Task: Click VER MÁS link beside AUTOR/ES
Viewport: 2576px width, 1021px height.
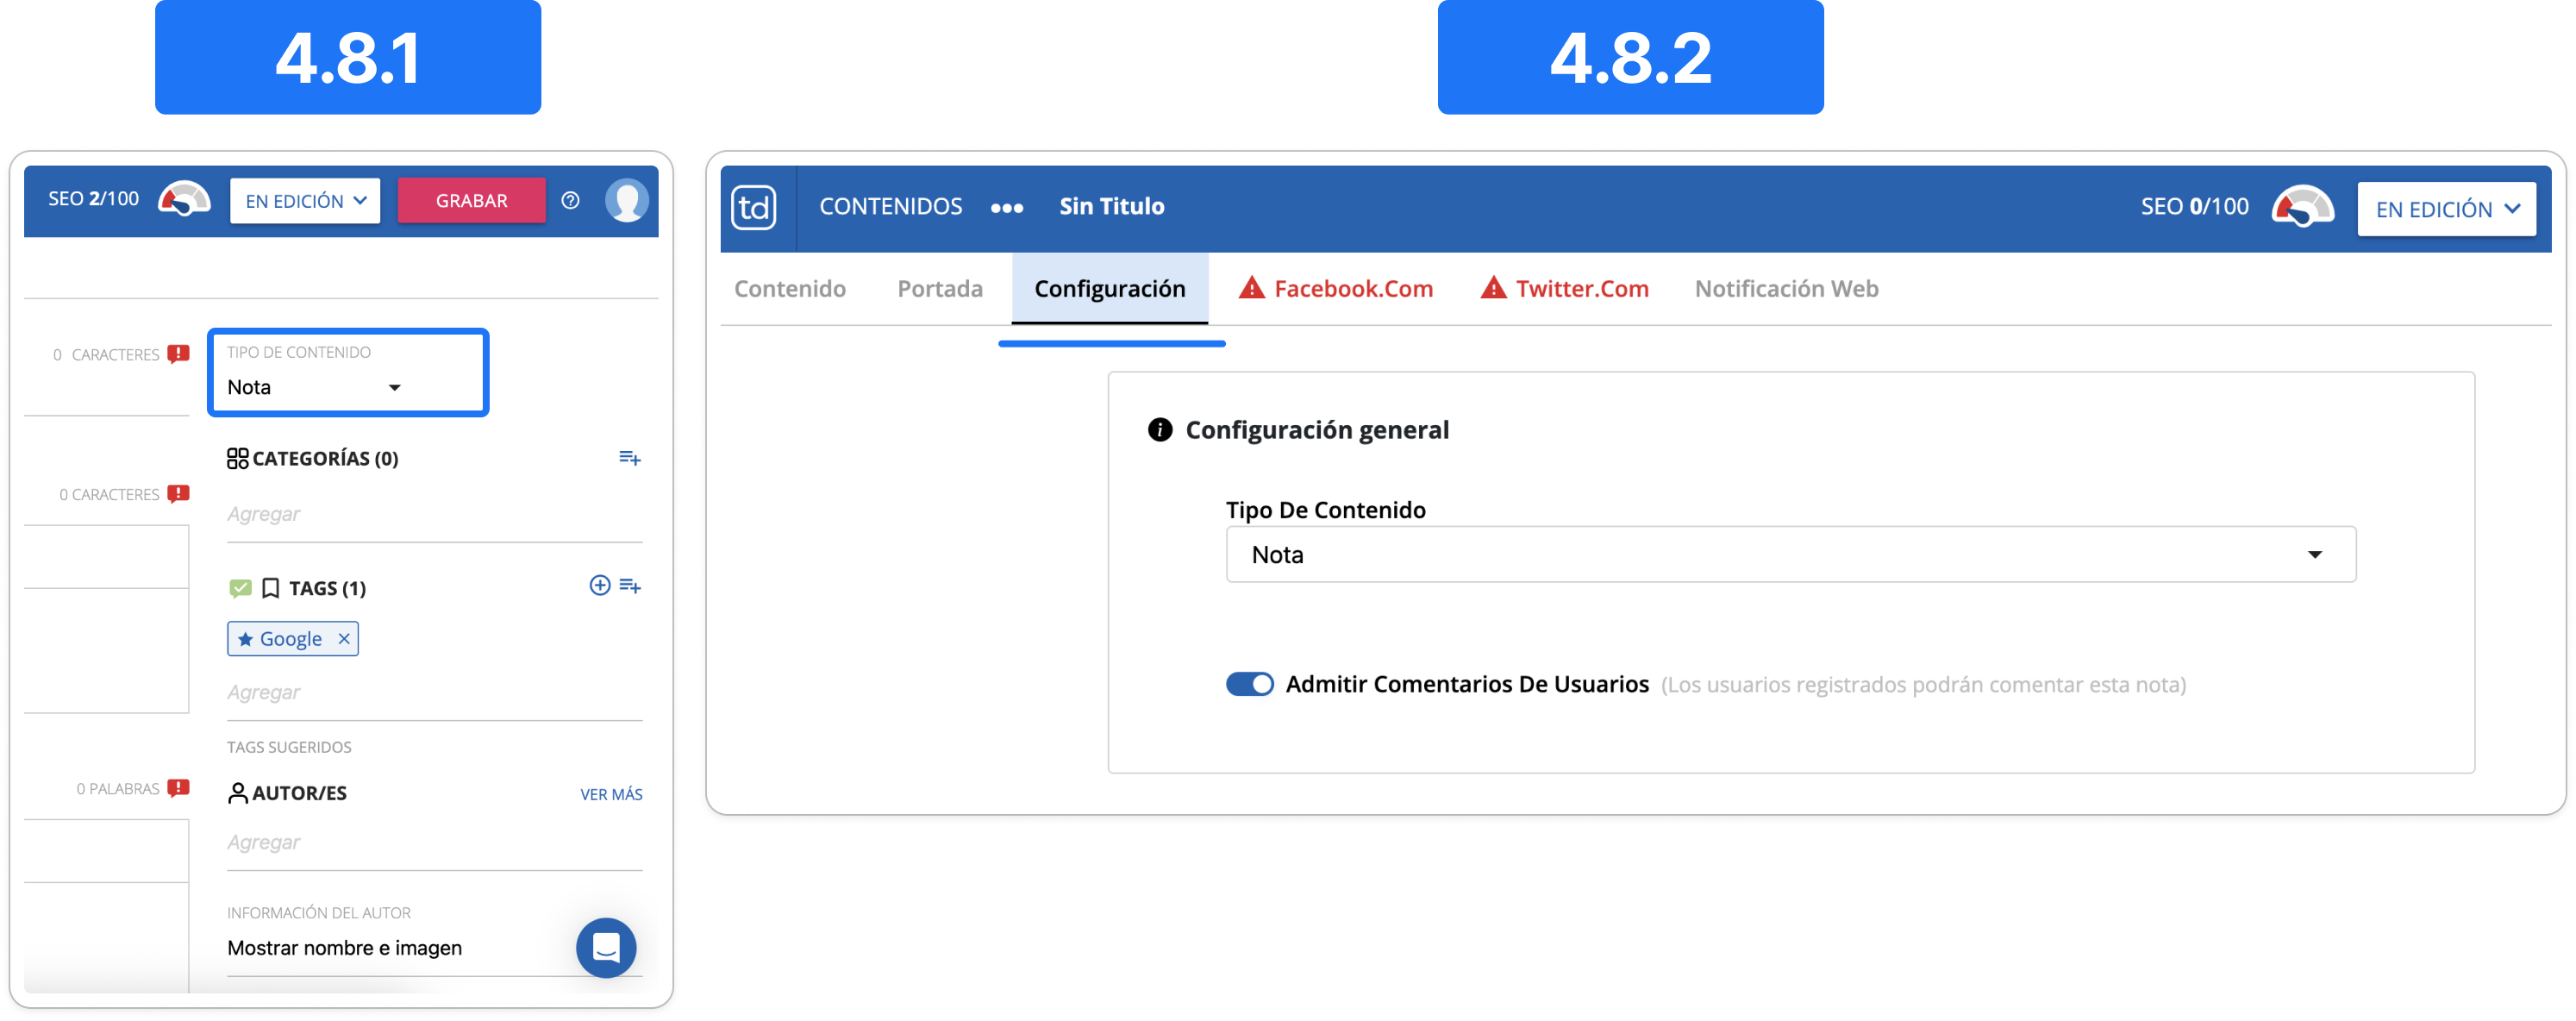Action: point(611,794)
